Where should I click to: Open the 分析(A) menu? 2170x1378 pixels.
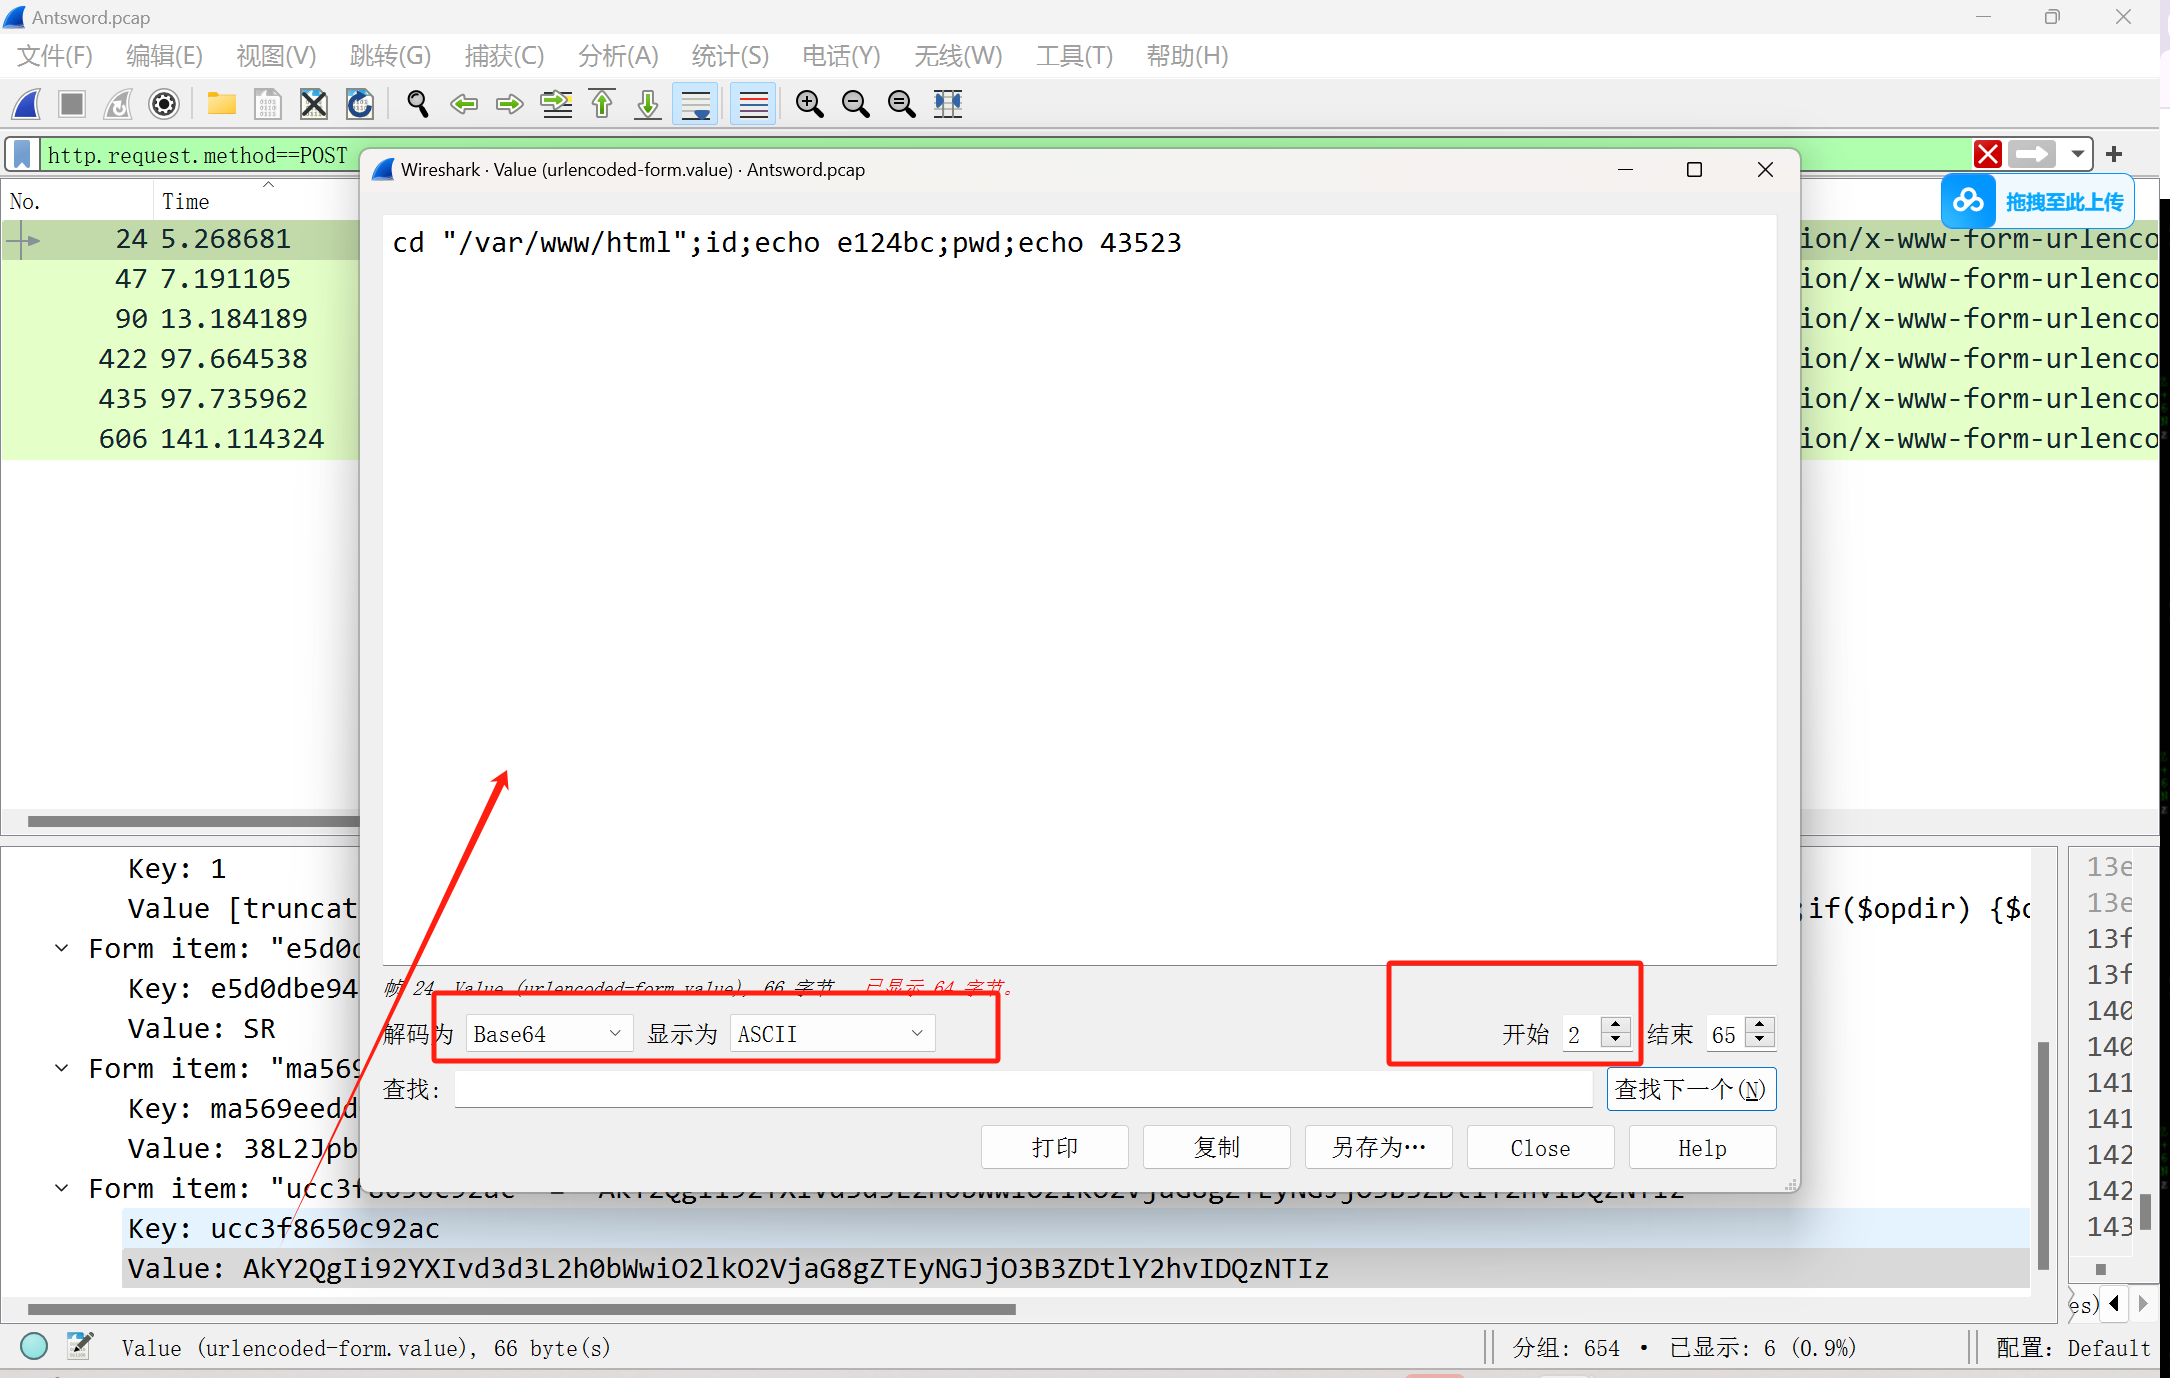(x=618, y=56)
